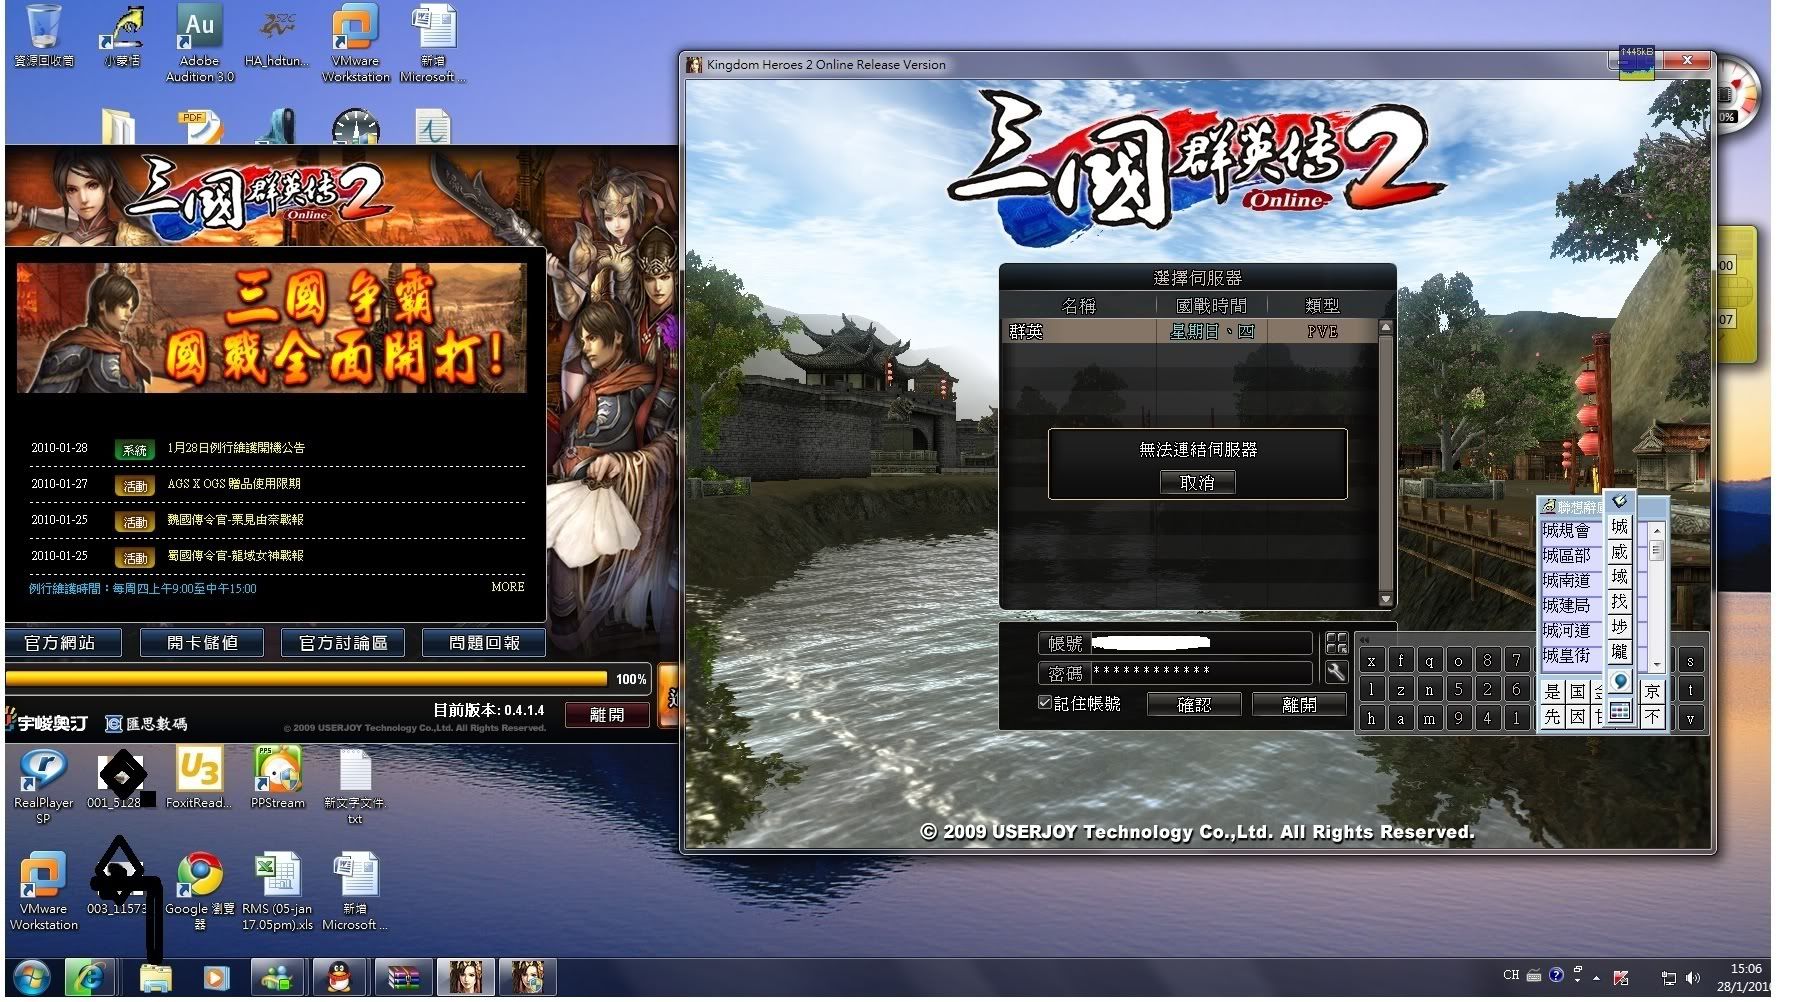This screenshot has height=1002, width=1794.
Task: Open RealPlayer SP desktop icon
Action: click(43, 785)
